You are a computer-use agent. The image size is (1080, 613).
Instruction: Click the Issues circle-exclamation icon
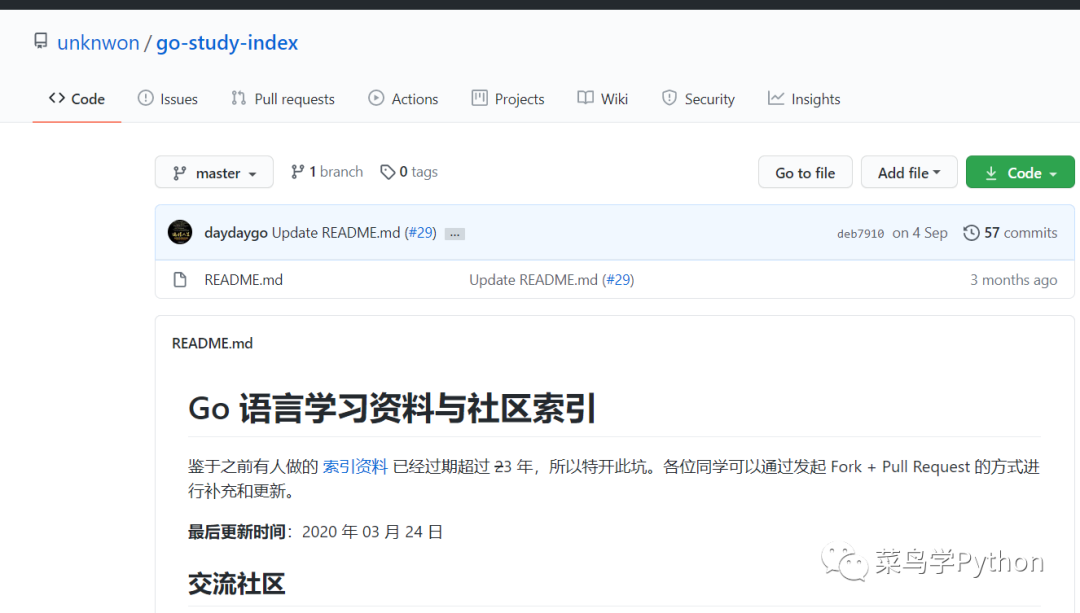pyautogui.click(x=145, y=98)
